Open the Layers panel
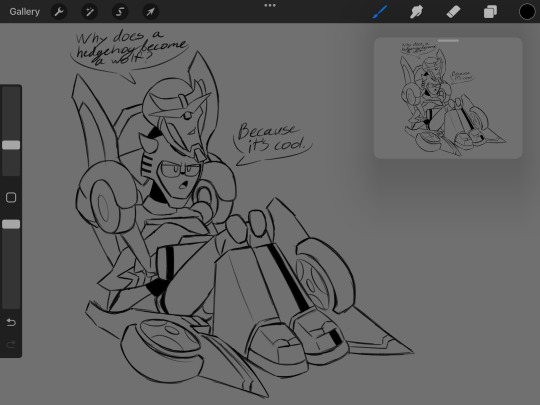Image resolution: width=540 pixels, height=405 pixels. pyautogui.click(x=490, y=12)
